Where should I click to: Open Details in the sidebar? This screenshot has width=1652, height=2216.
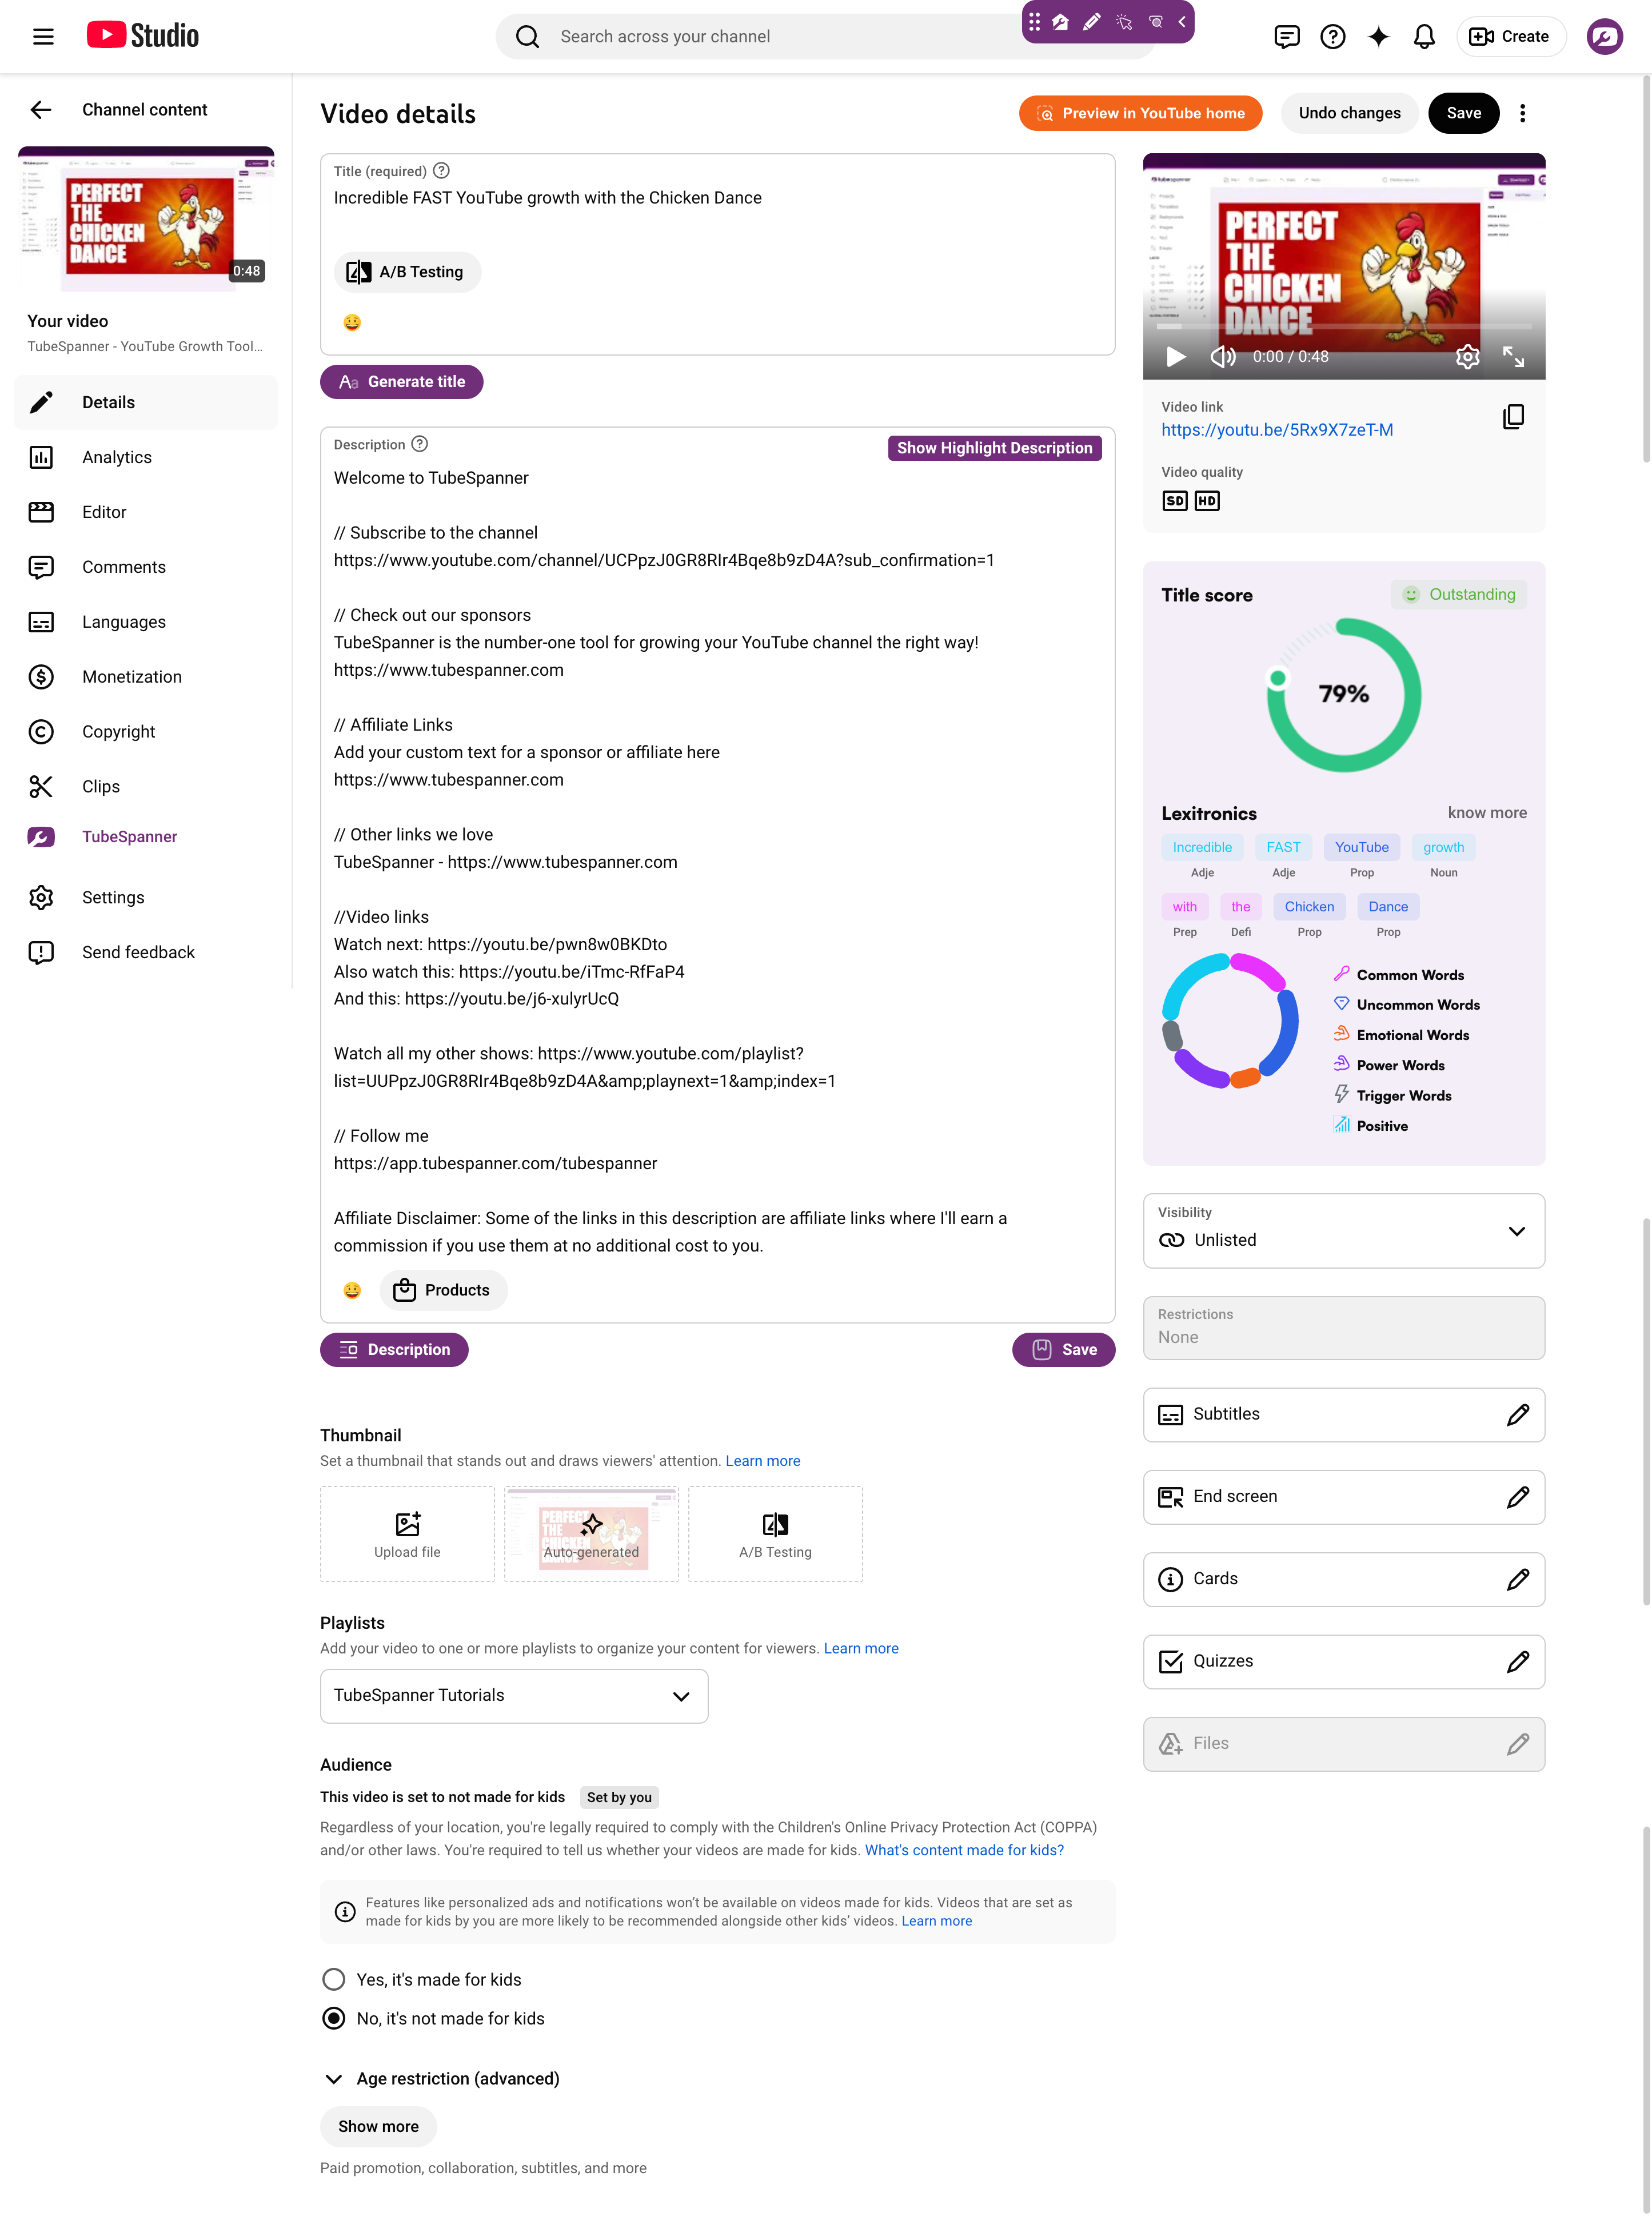coord(146,402)
